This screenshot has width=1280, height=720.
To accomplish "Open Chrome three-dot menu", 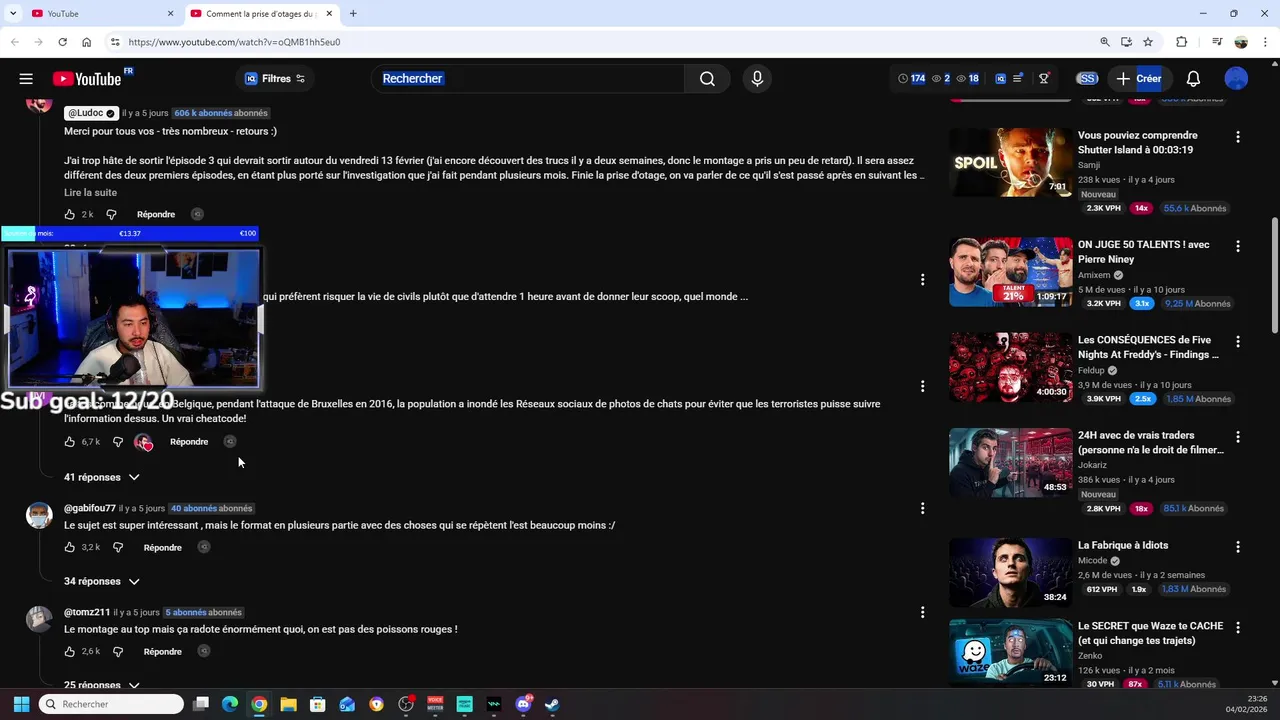I will pos(1265,42).
